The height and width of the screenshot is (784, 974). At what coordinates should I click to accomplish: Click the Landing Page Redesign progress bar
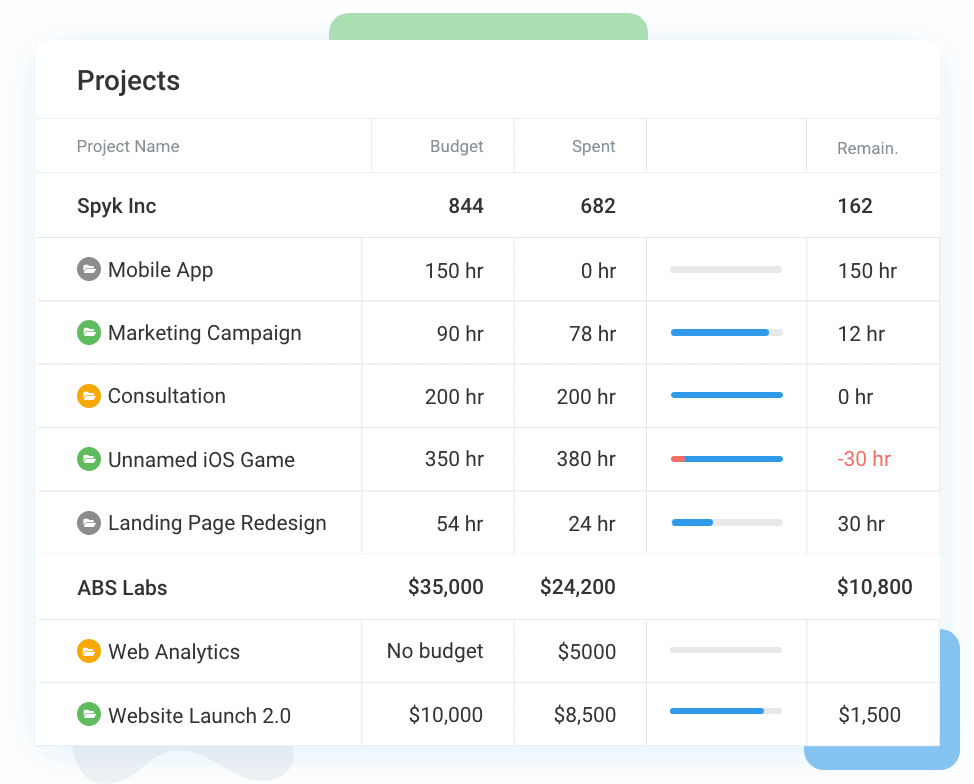726,522
